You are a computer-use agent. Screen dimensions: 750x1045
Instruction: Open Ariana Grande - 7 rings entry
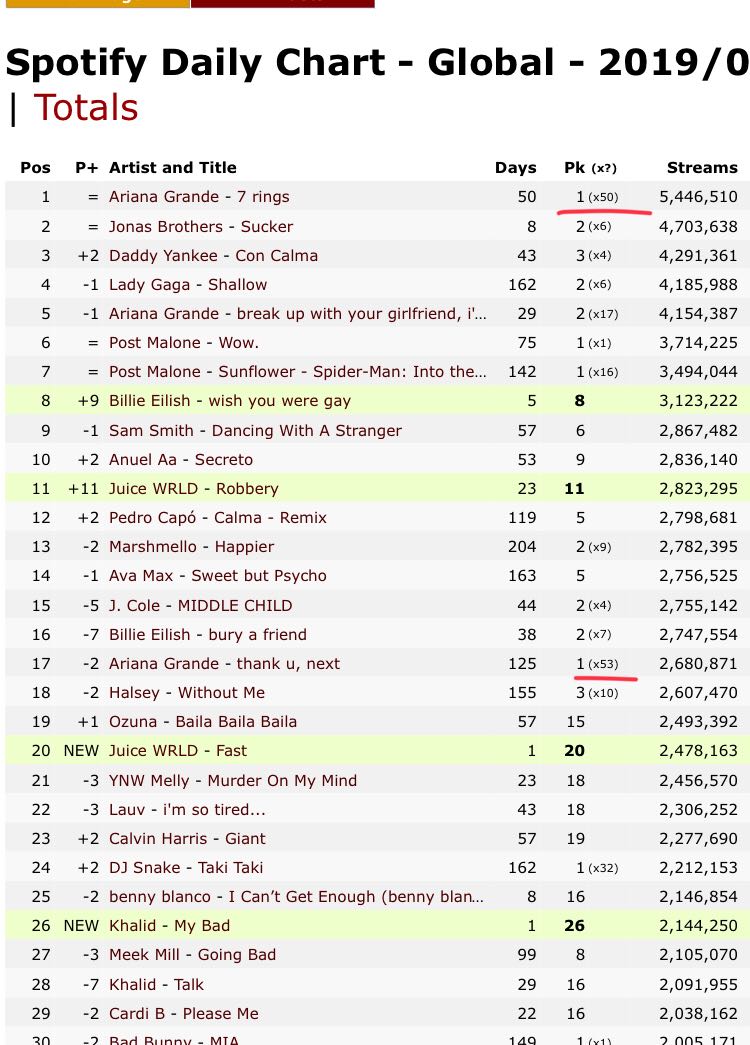(x=199, y=197)
